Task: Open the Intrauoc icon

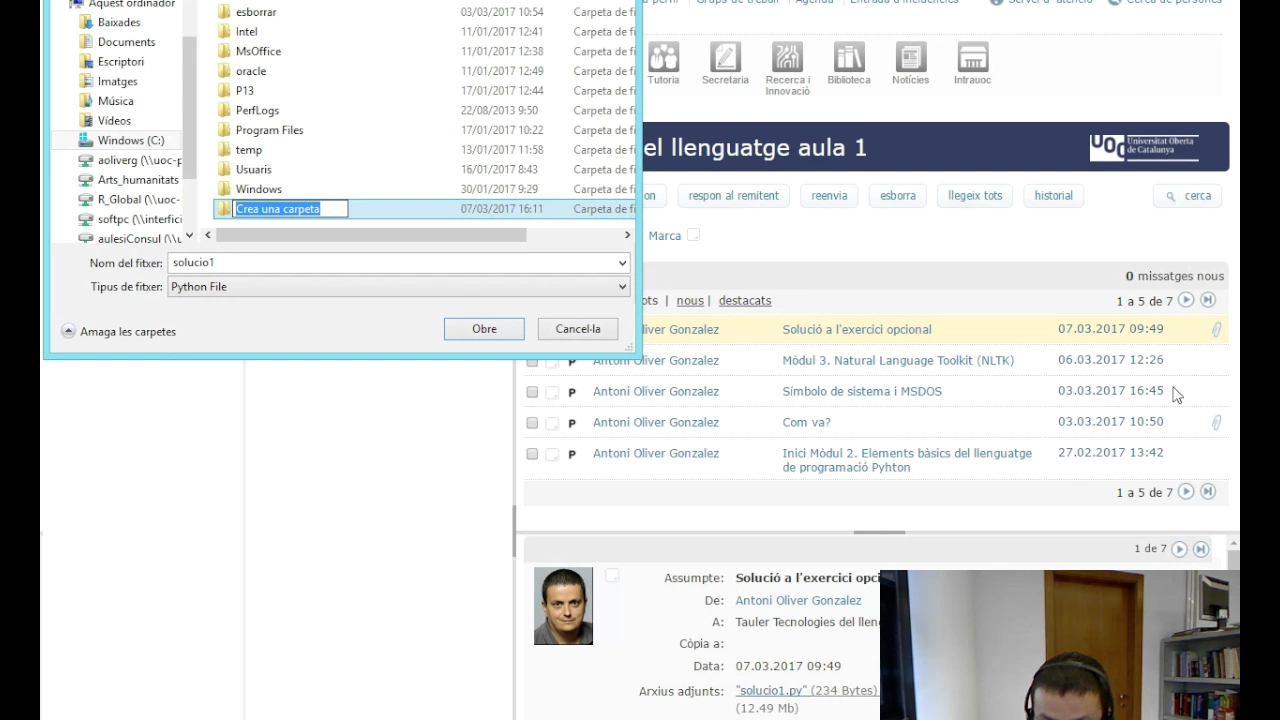Action: point(972,63)
